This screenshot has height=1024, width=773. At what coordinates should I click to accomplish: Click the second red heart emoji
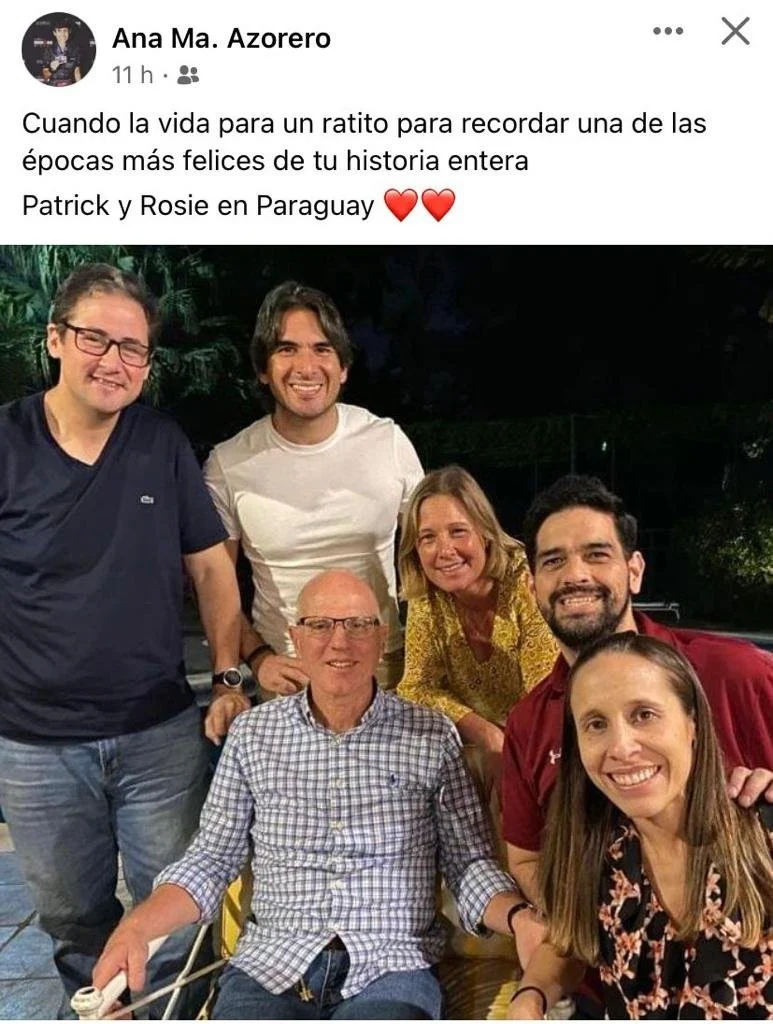click(x=438, y=205)
